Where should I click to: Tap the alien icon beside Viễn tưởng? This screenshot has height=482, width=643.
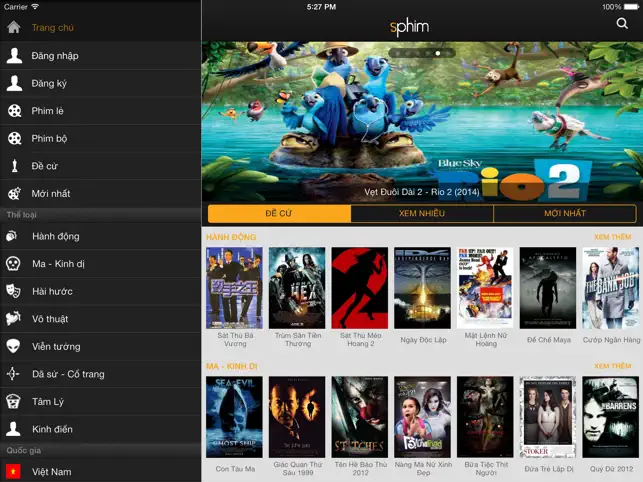click(13, 346)
